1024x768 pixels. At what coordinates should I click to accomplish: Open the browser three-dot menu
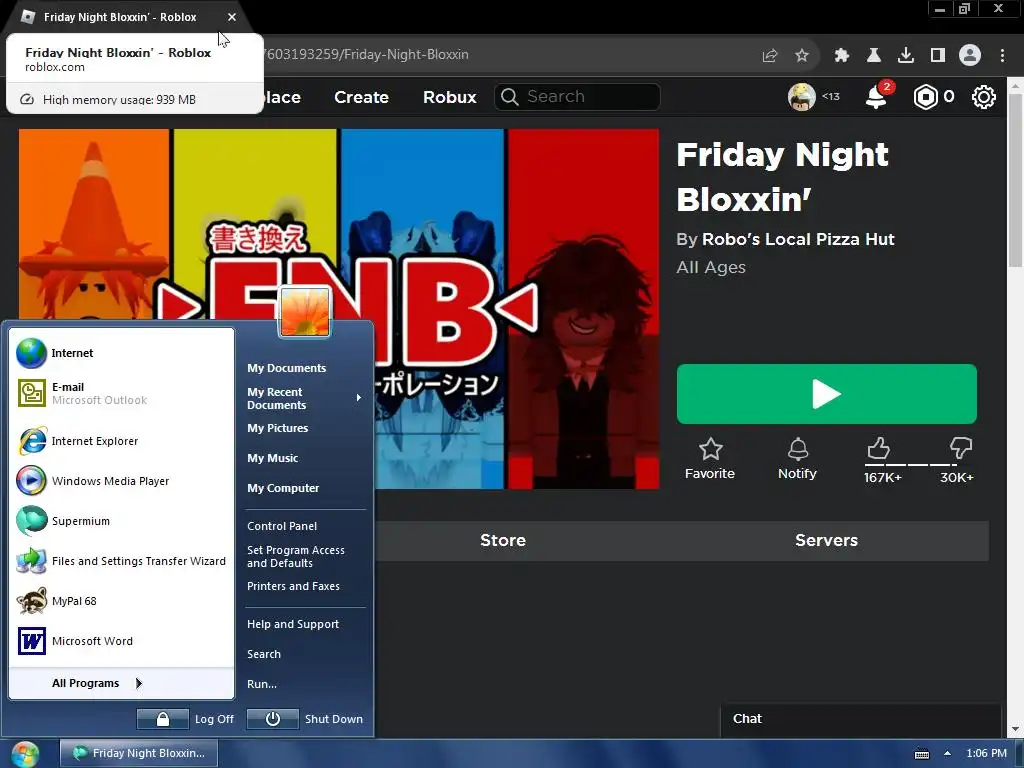pos(1002,56)
